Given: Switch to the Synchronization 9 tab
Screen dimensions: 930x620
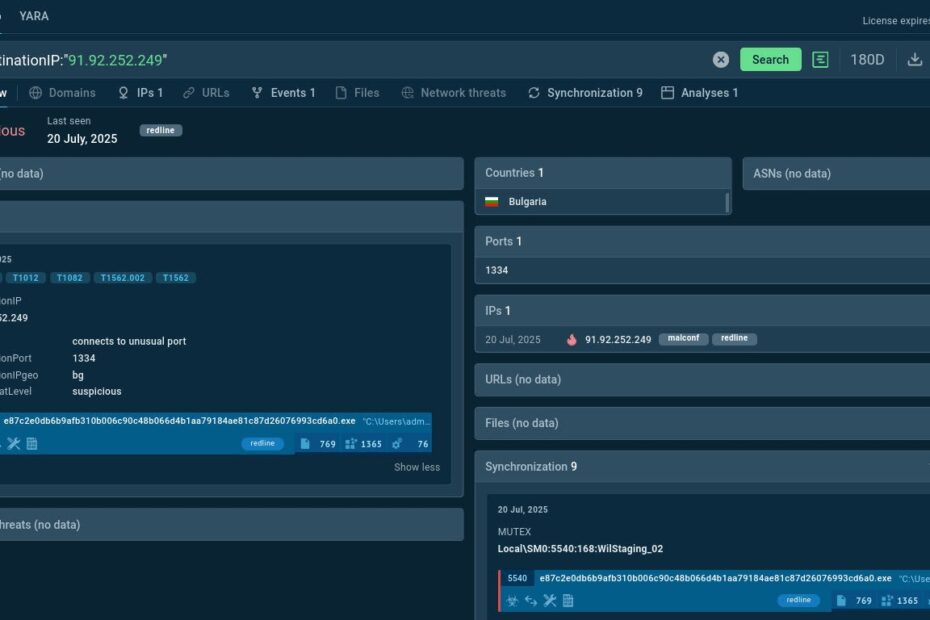Looking at the screenshot, I should point(586,93).
